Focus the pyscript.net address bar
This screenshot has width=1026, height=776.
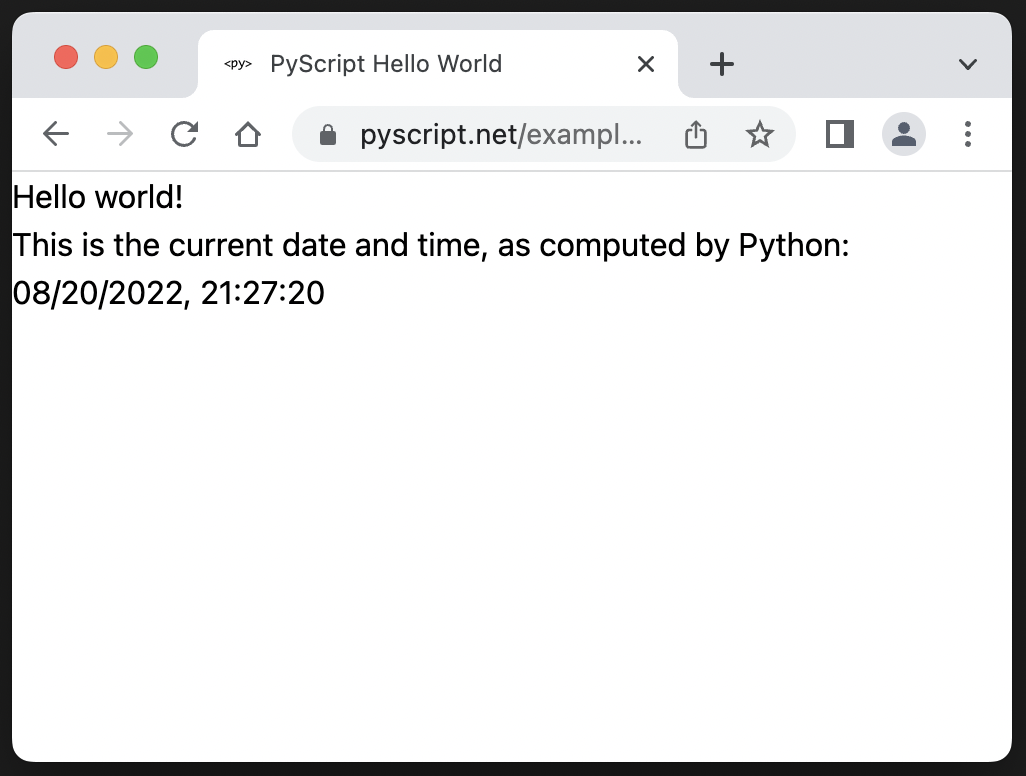(501, 135)
